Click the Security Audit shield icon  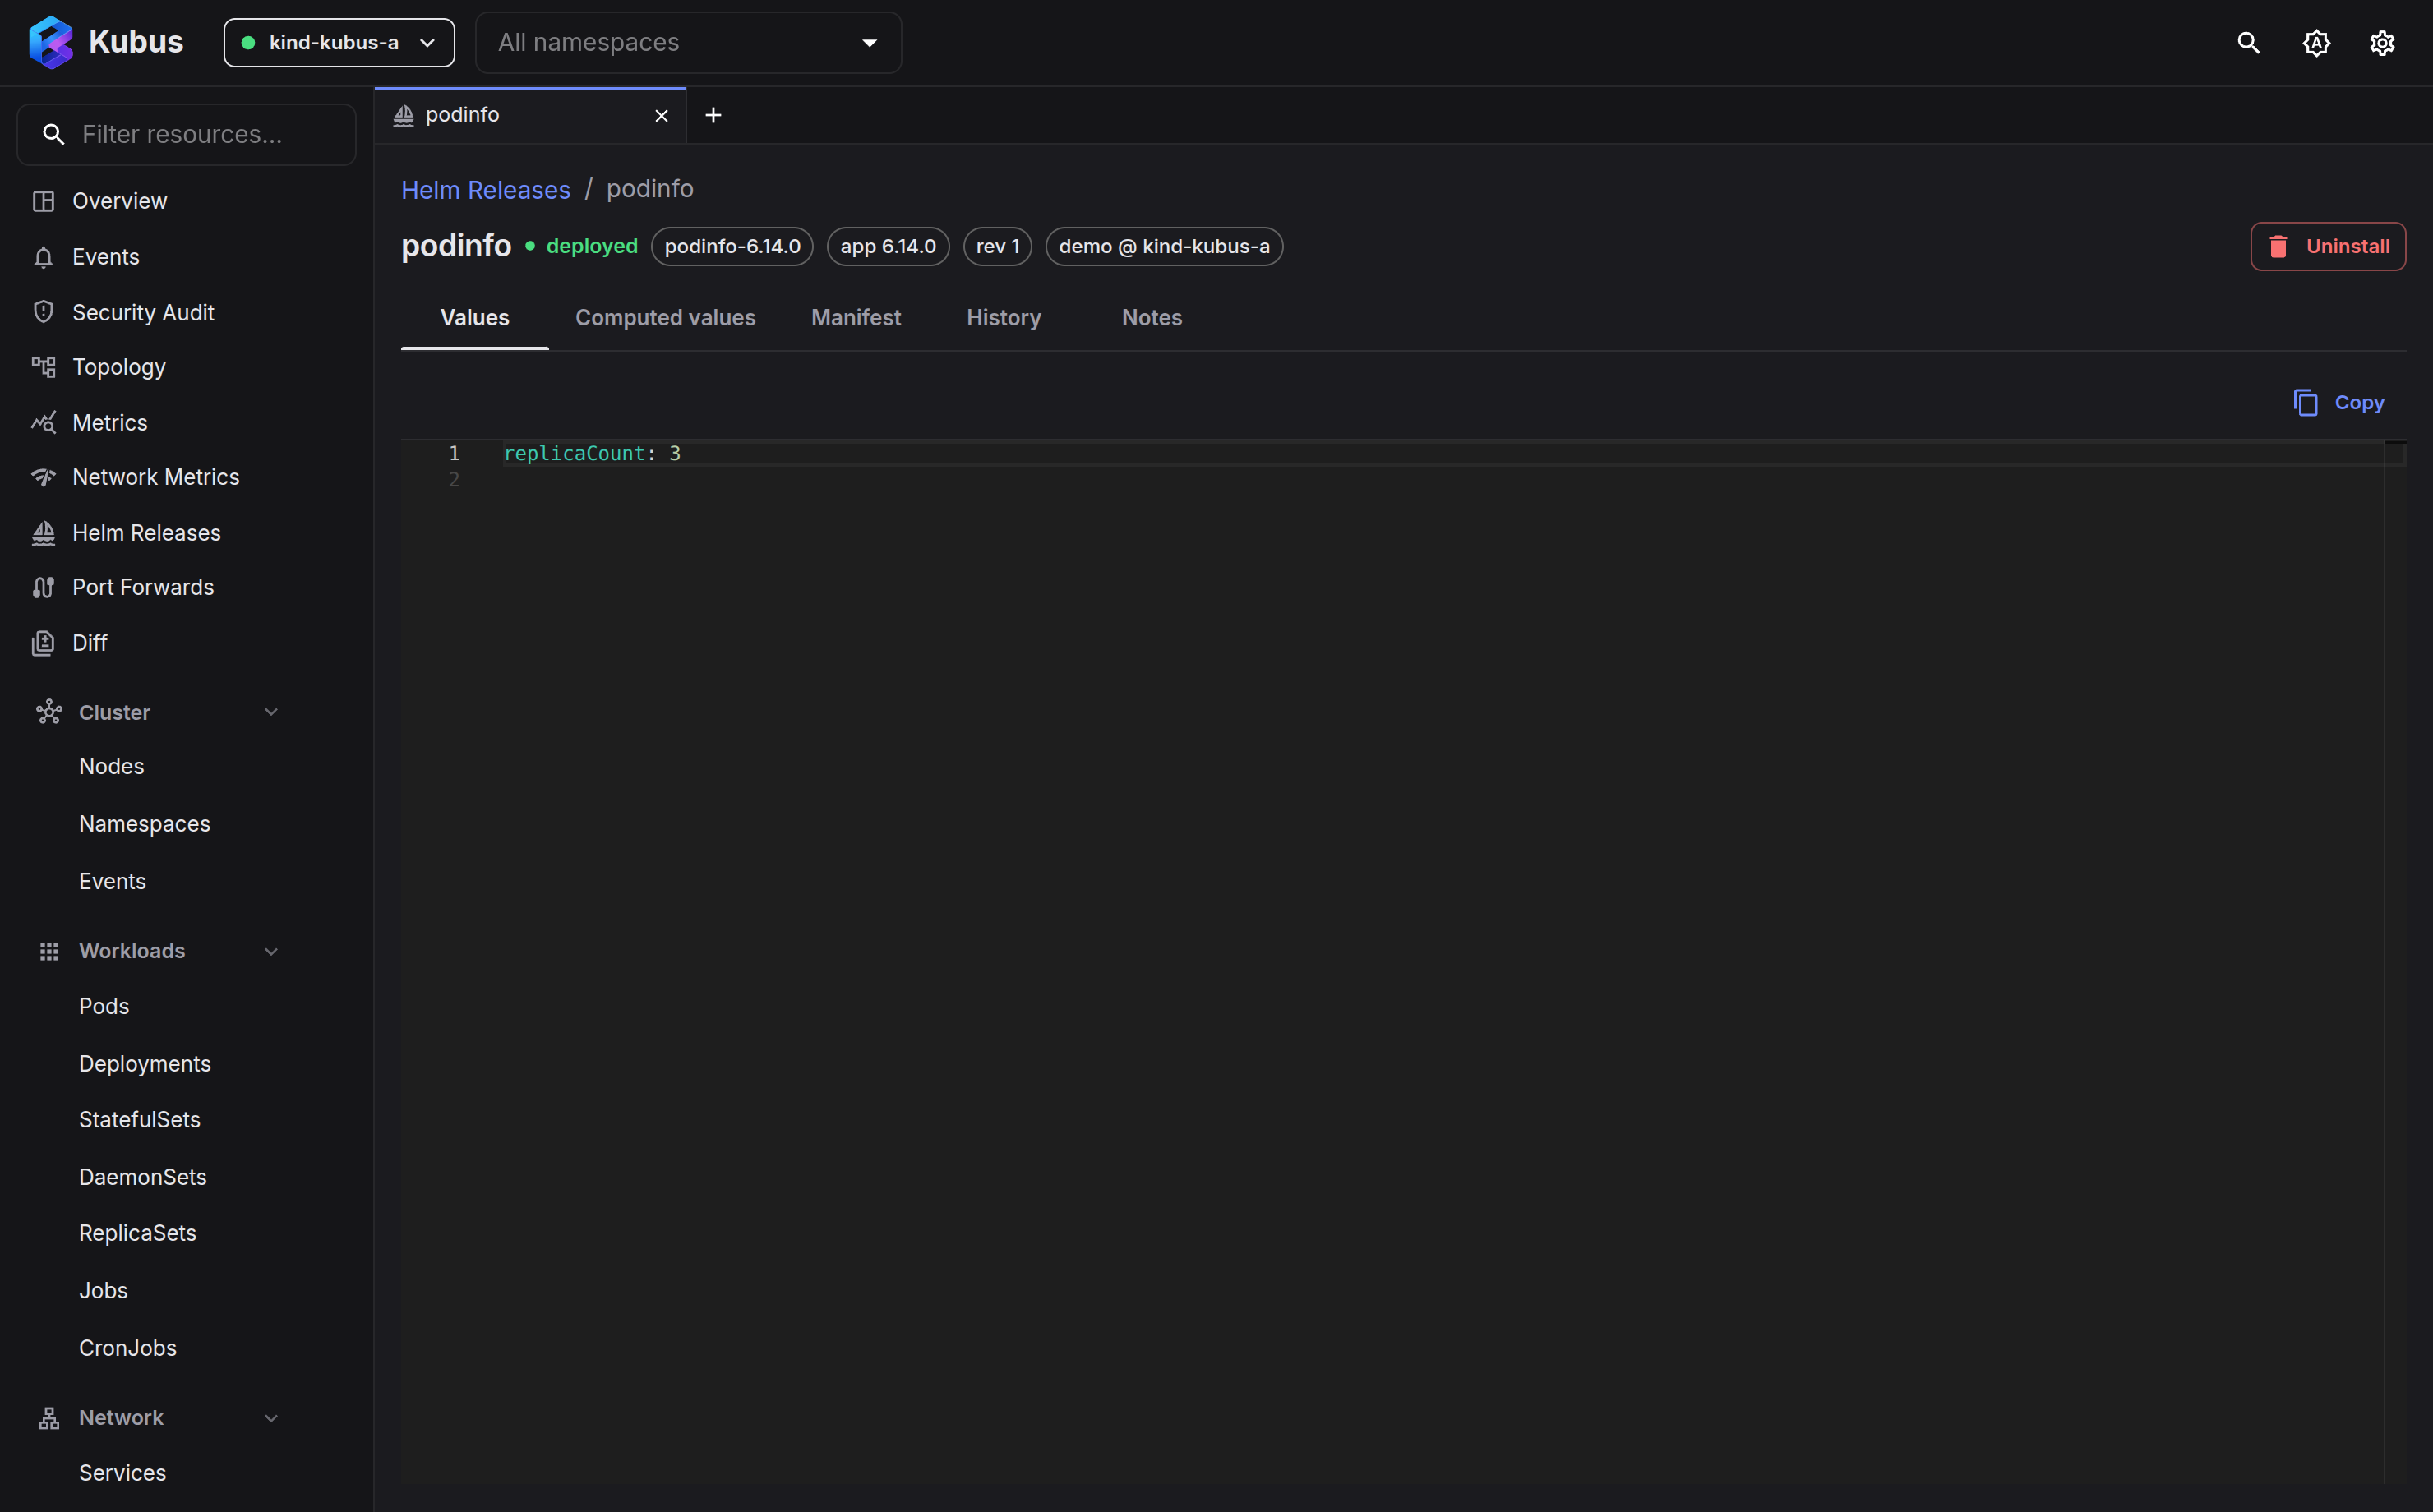(x=43, y=312)
